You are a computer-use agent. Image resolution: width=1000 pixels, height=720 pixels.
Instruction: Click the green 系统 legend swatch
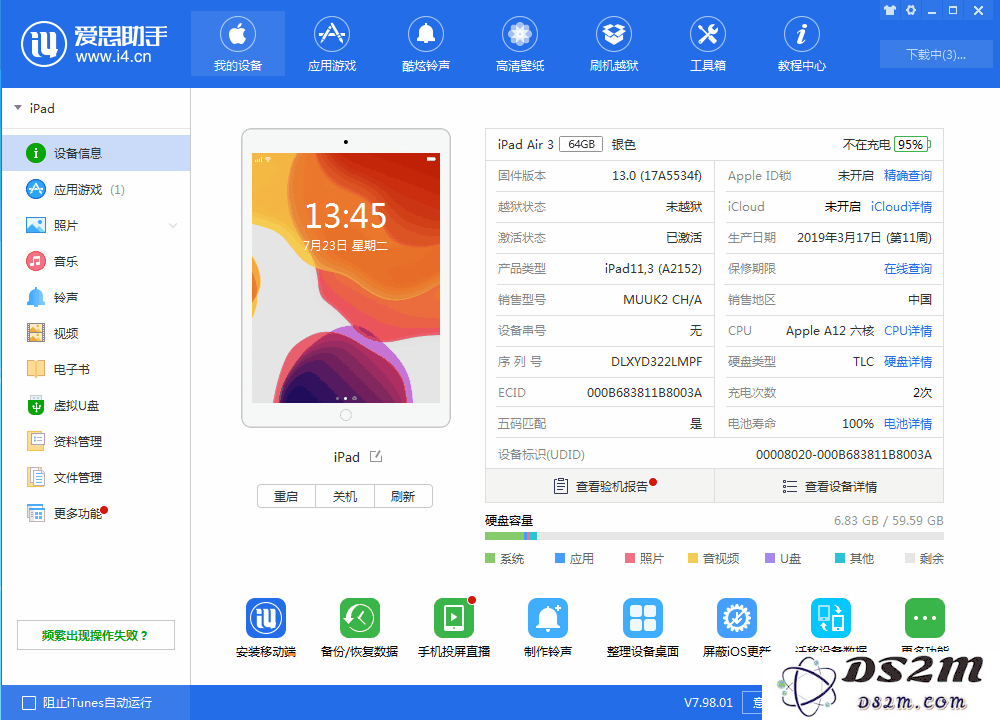[x=490, y=558]
